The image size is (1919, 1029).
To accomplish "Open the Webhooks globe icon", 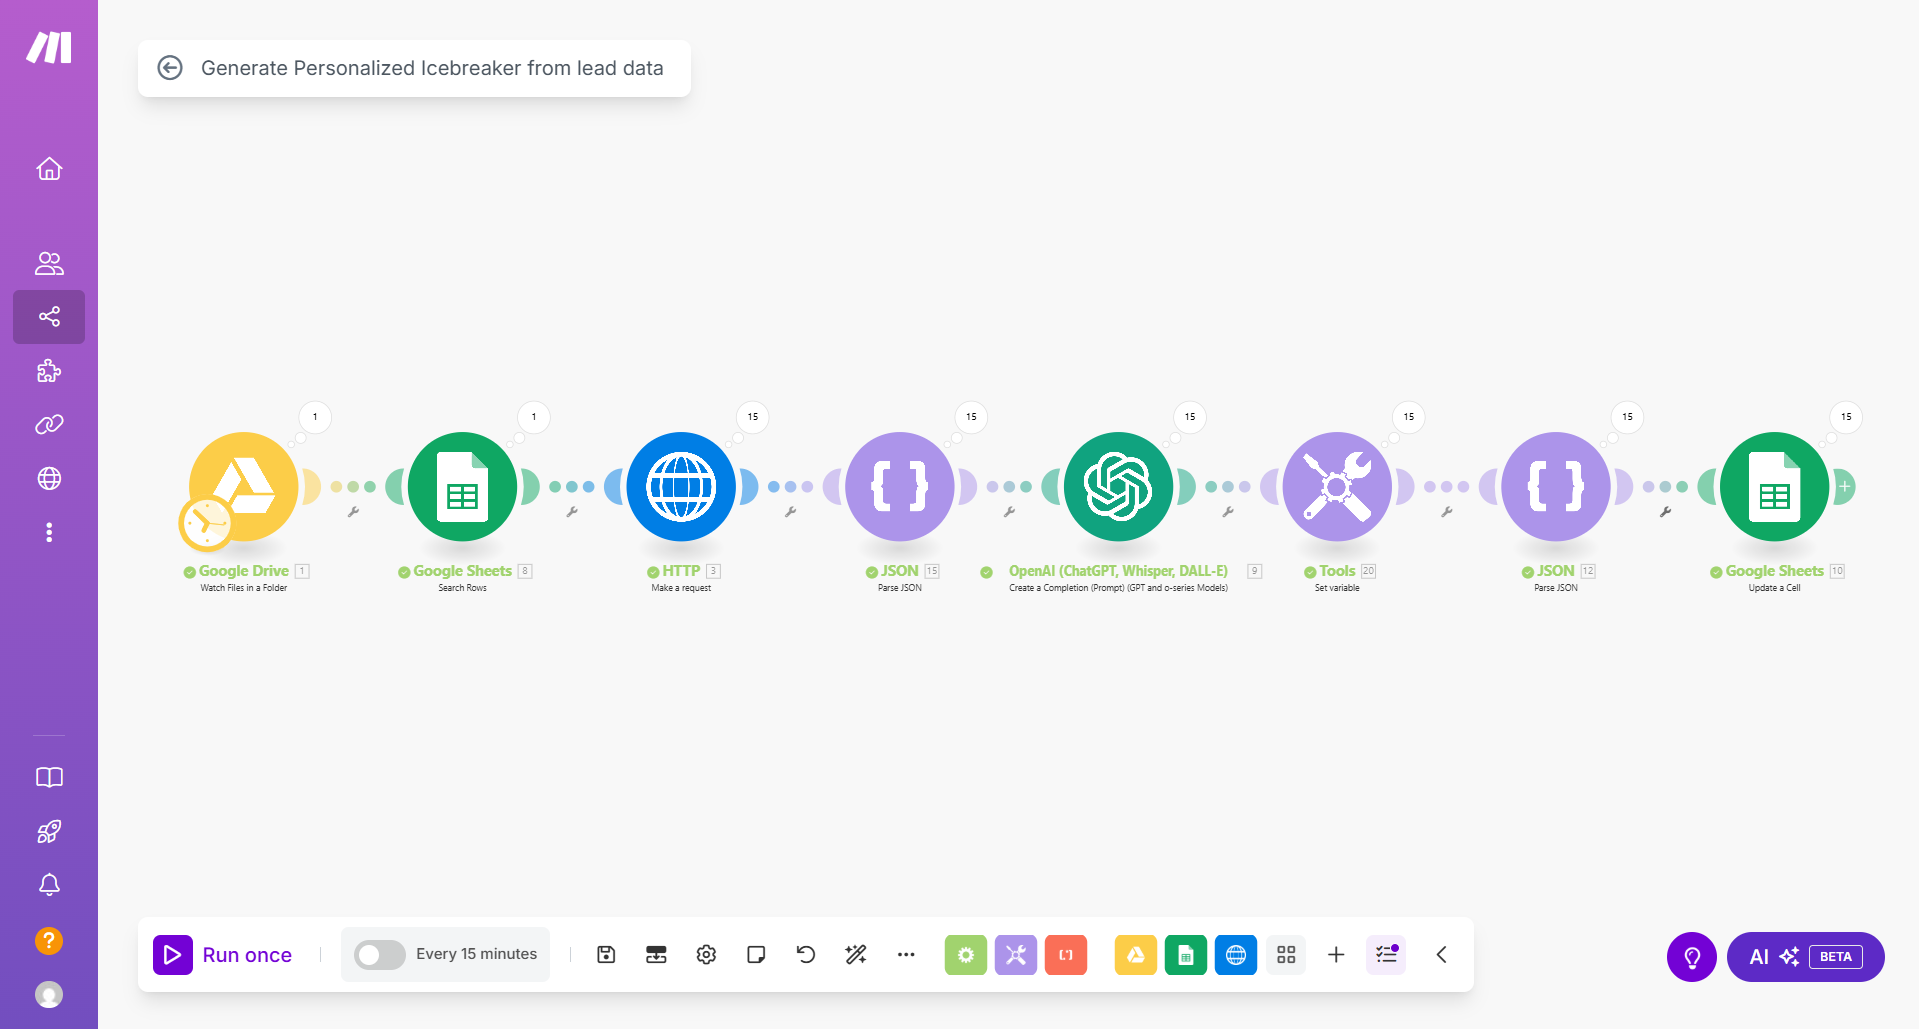I will click(49, 479).
